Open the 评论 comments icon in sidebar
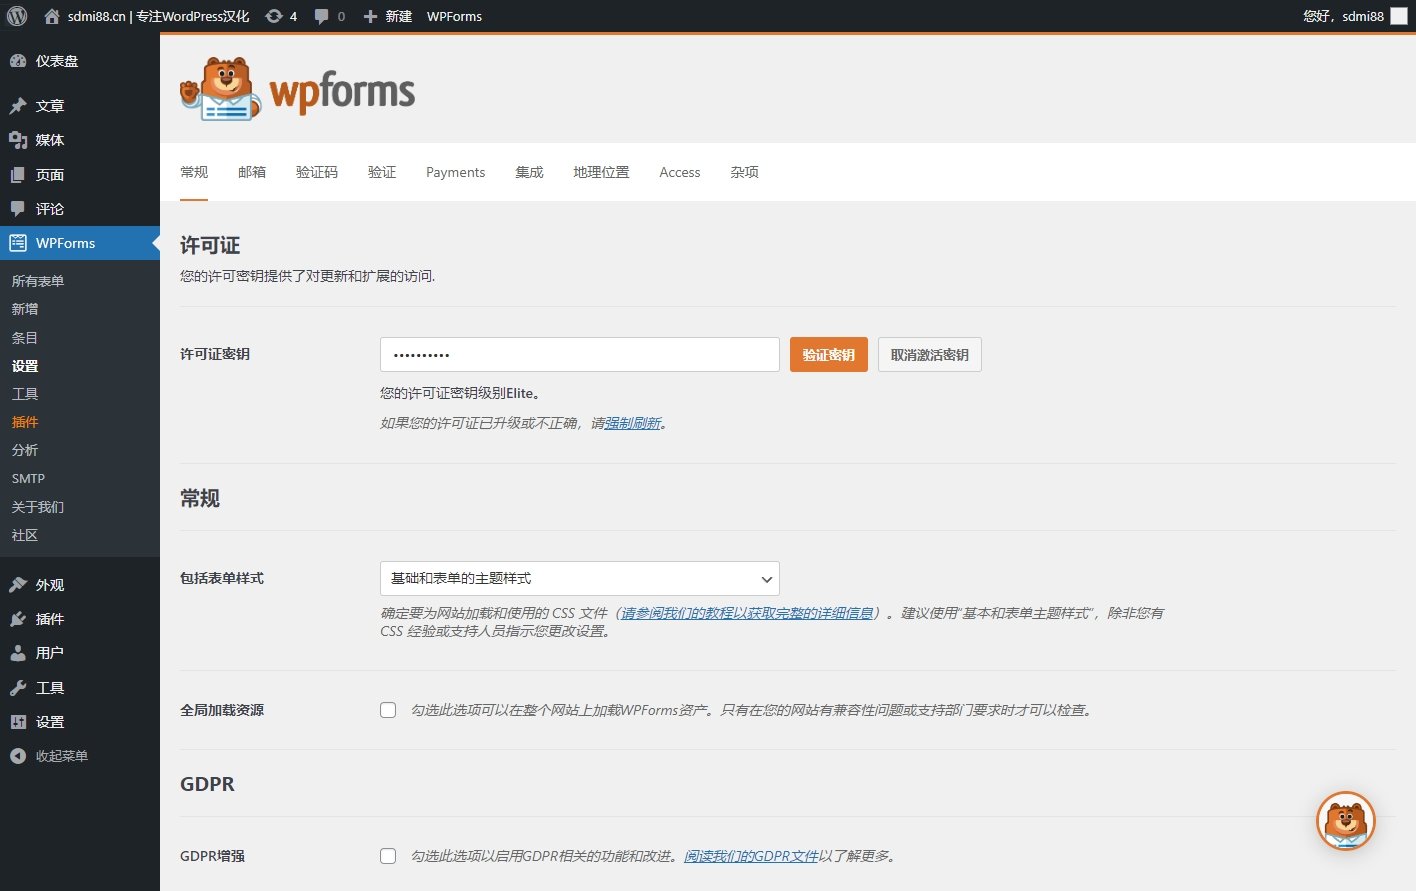The image size is (1416, 891). point(18,208)
